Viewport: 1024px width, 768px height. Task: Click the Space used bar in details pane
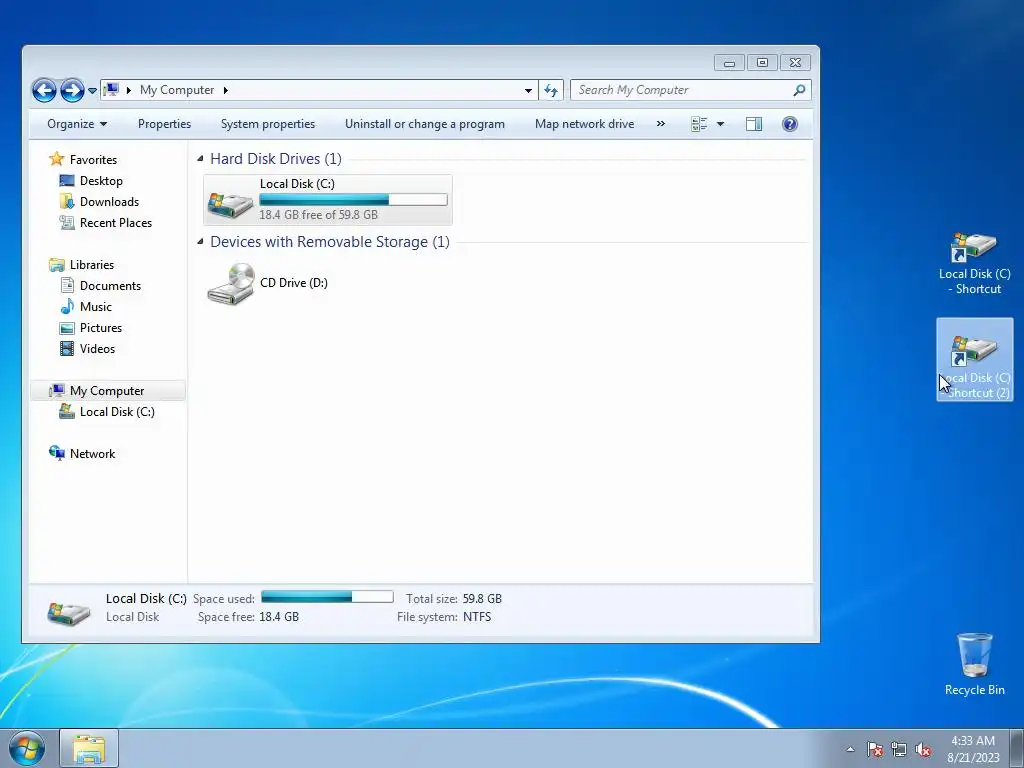[x=327, y=597]
